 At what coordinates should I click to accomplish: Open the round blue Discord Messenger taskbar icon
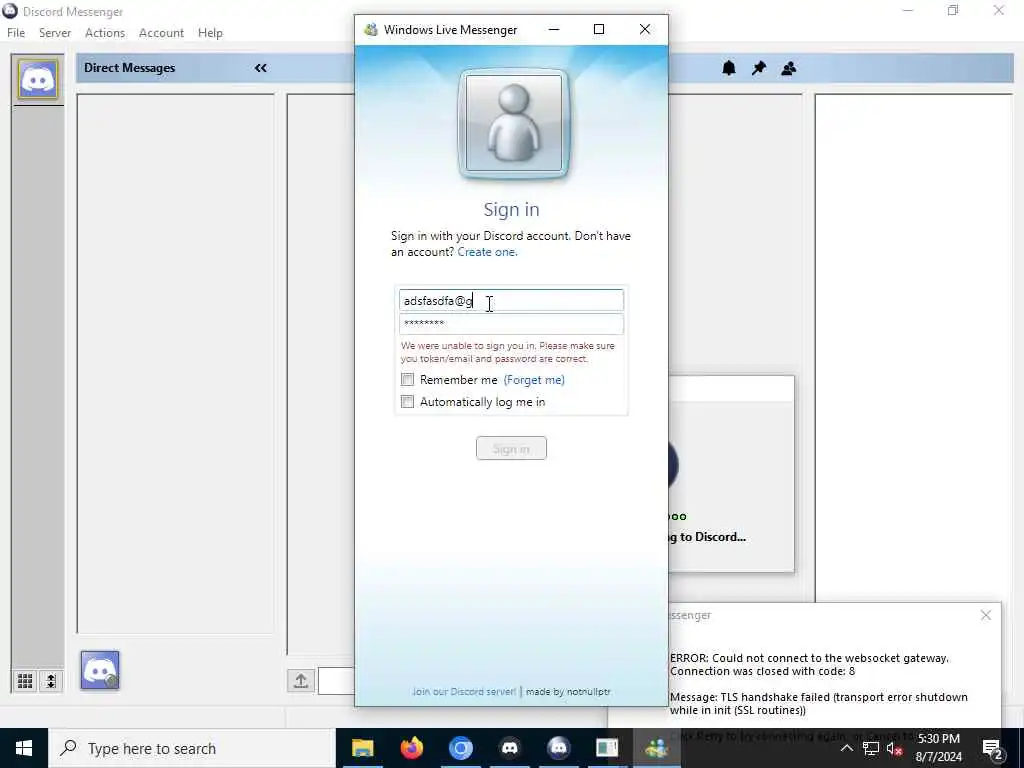click(558, 748)
